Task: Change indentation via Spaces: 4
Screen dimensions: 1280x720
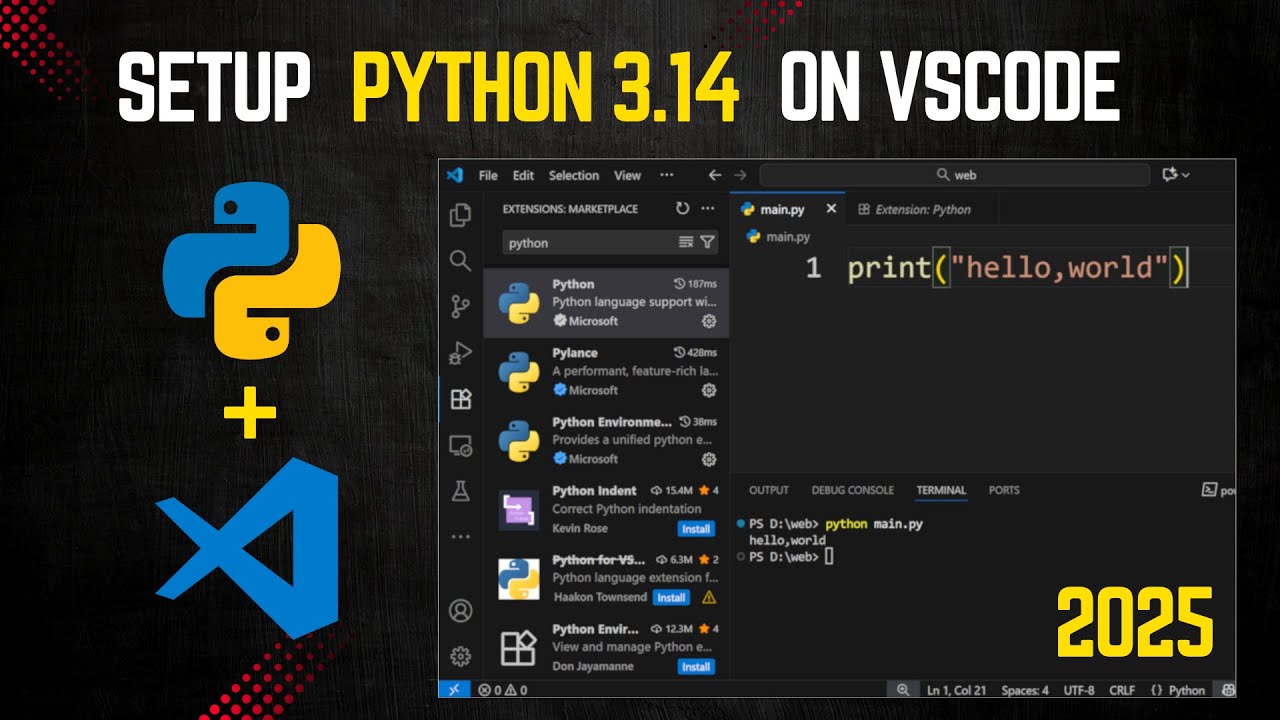Action: click(1025, 690)
